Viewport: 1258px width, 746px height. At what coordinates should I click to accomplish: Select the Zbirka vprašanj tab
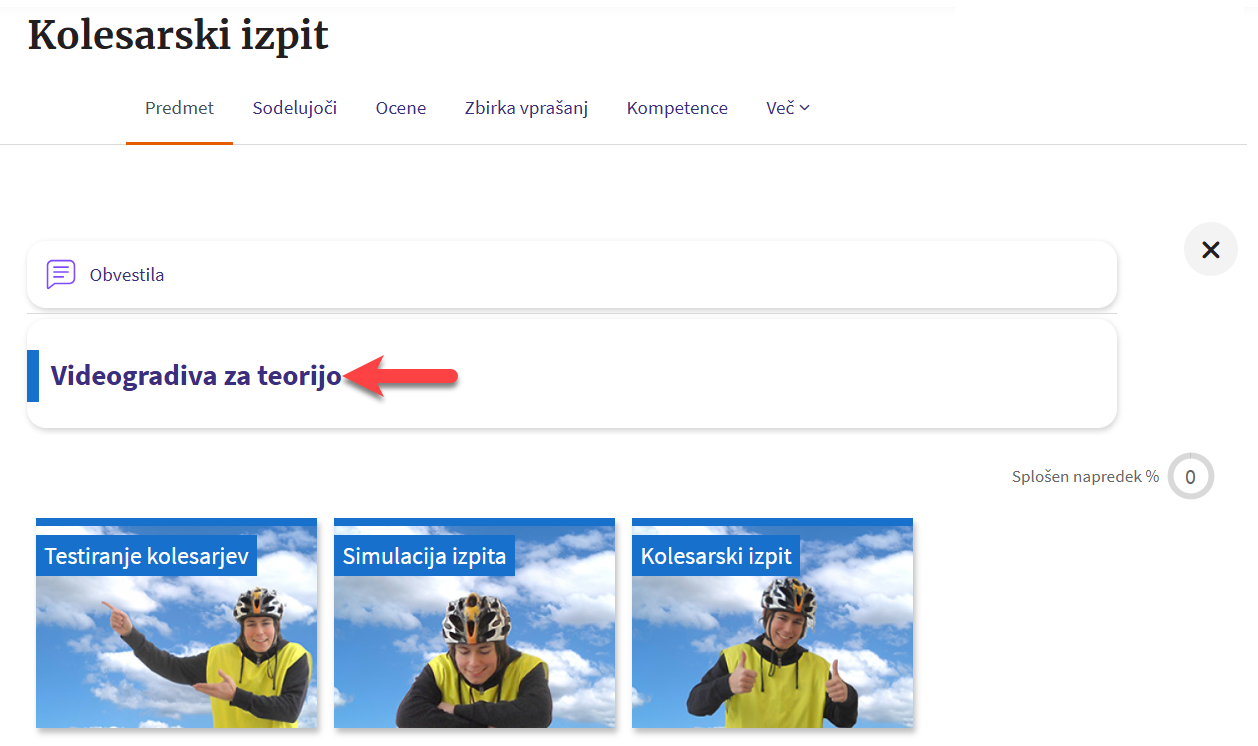[x=526, y=108]
